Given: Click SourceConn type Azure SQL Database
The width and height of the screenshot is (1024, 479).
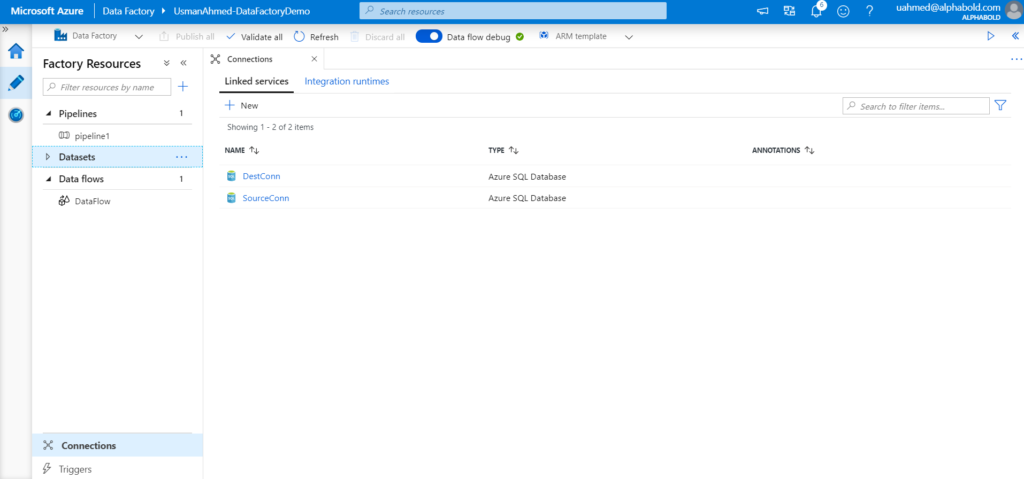Looking at the screenshot, I should (527, 198).
